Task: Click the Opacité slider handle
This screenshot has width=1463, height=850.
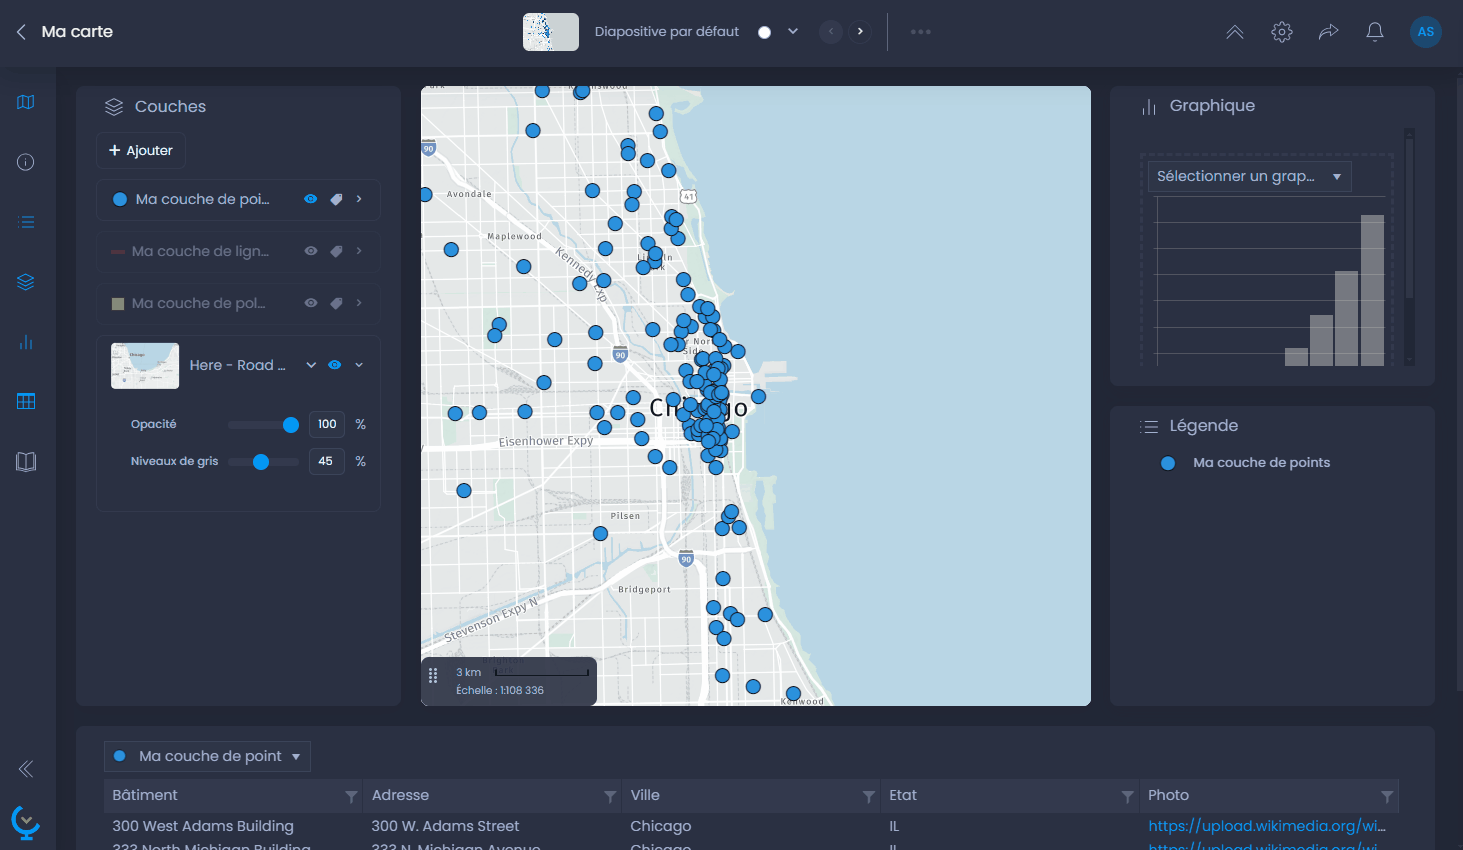Action: (x=291, y=425)
